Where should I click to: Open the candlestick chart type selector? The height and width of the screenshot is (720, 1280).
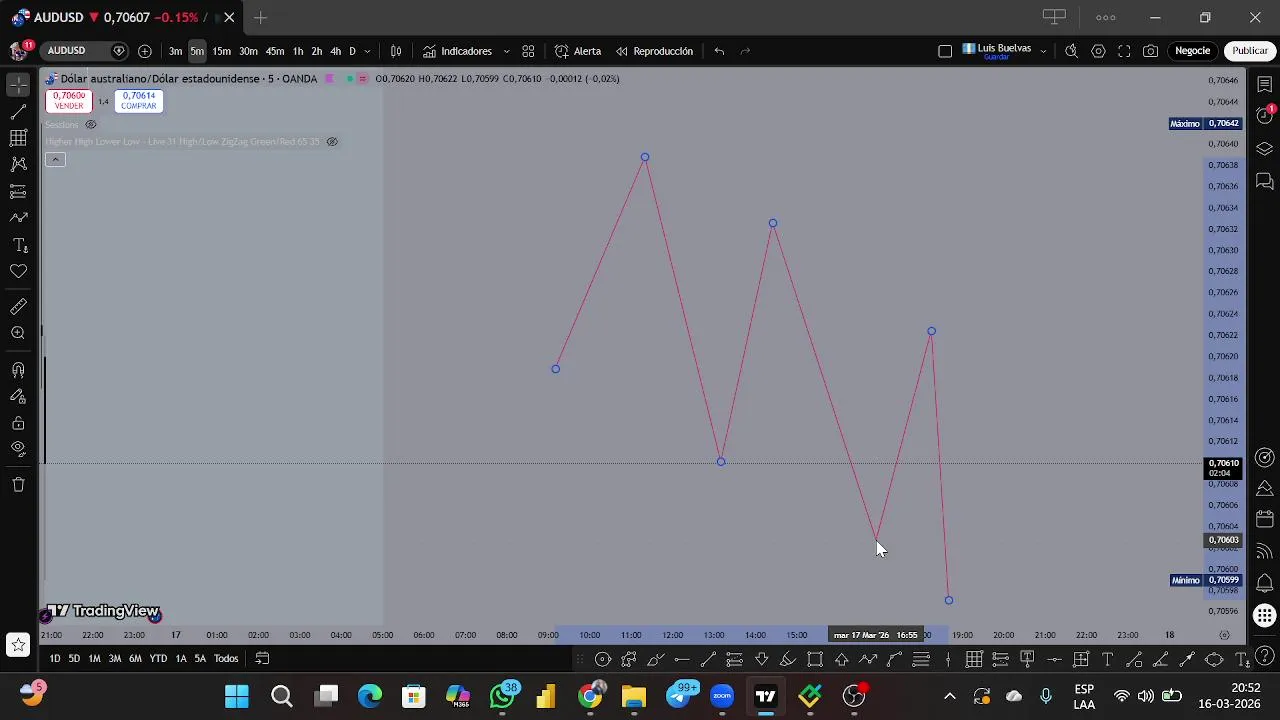click(x=396, y=51)
